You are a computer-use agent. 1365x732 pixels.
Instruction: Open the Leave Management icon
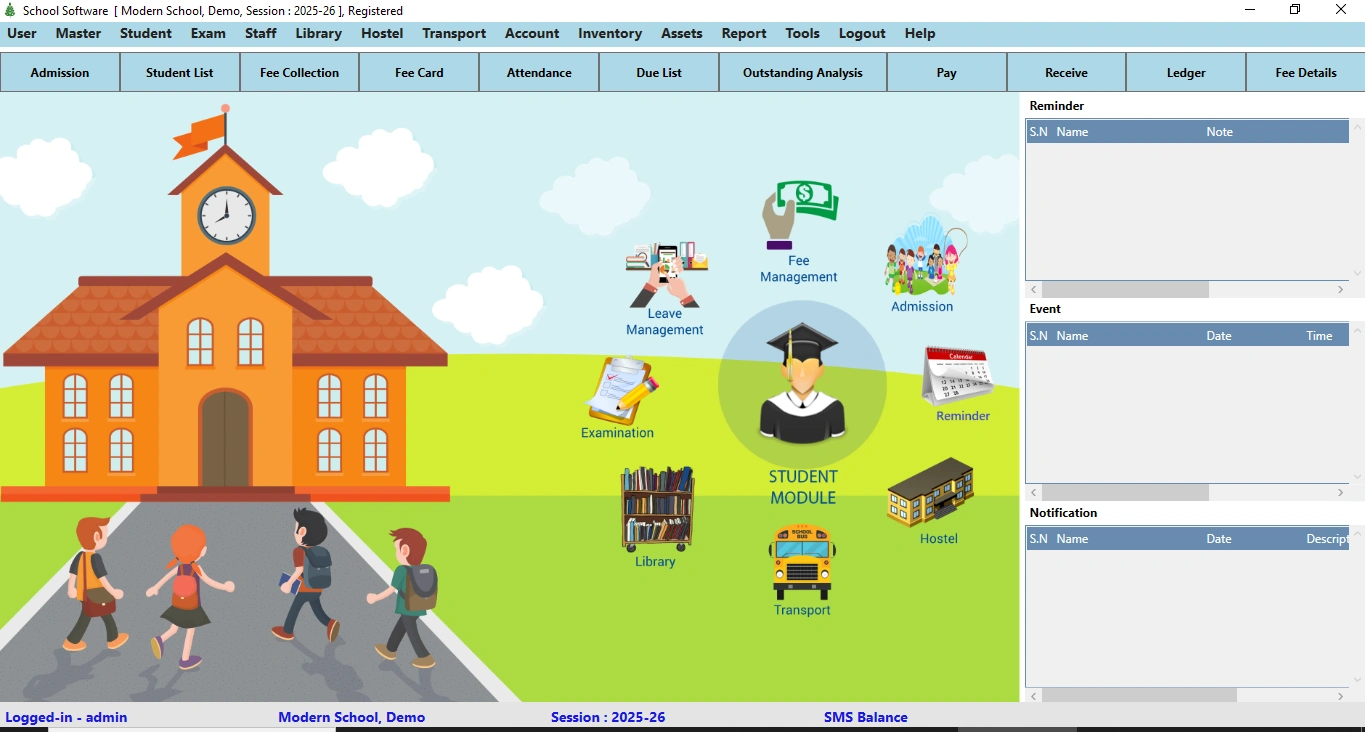(x=667, y=275)
